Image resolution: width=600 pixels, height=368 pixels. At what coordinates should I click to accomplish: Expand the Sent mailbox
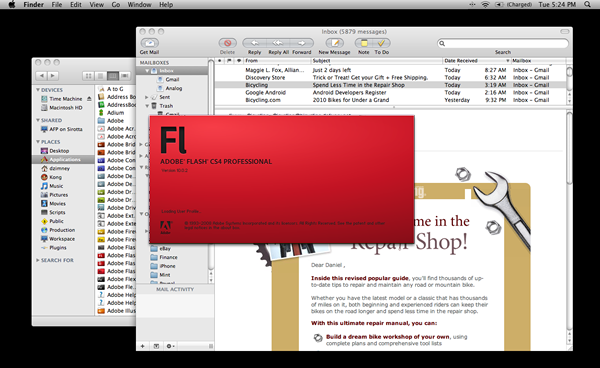coord(147,97)
